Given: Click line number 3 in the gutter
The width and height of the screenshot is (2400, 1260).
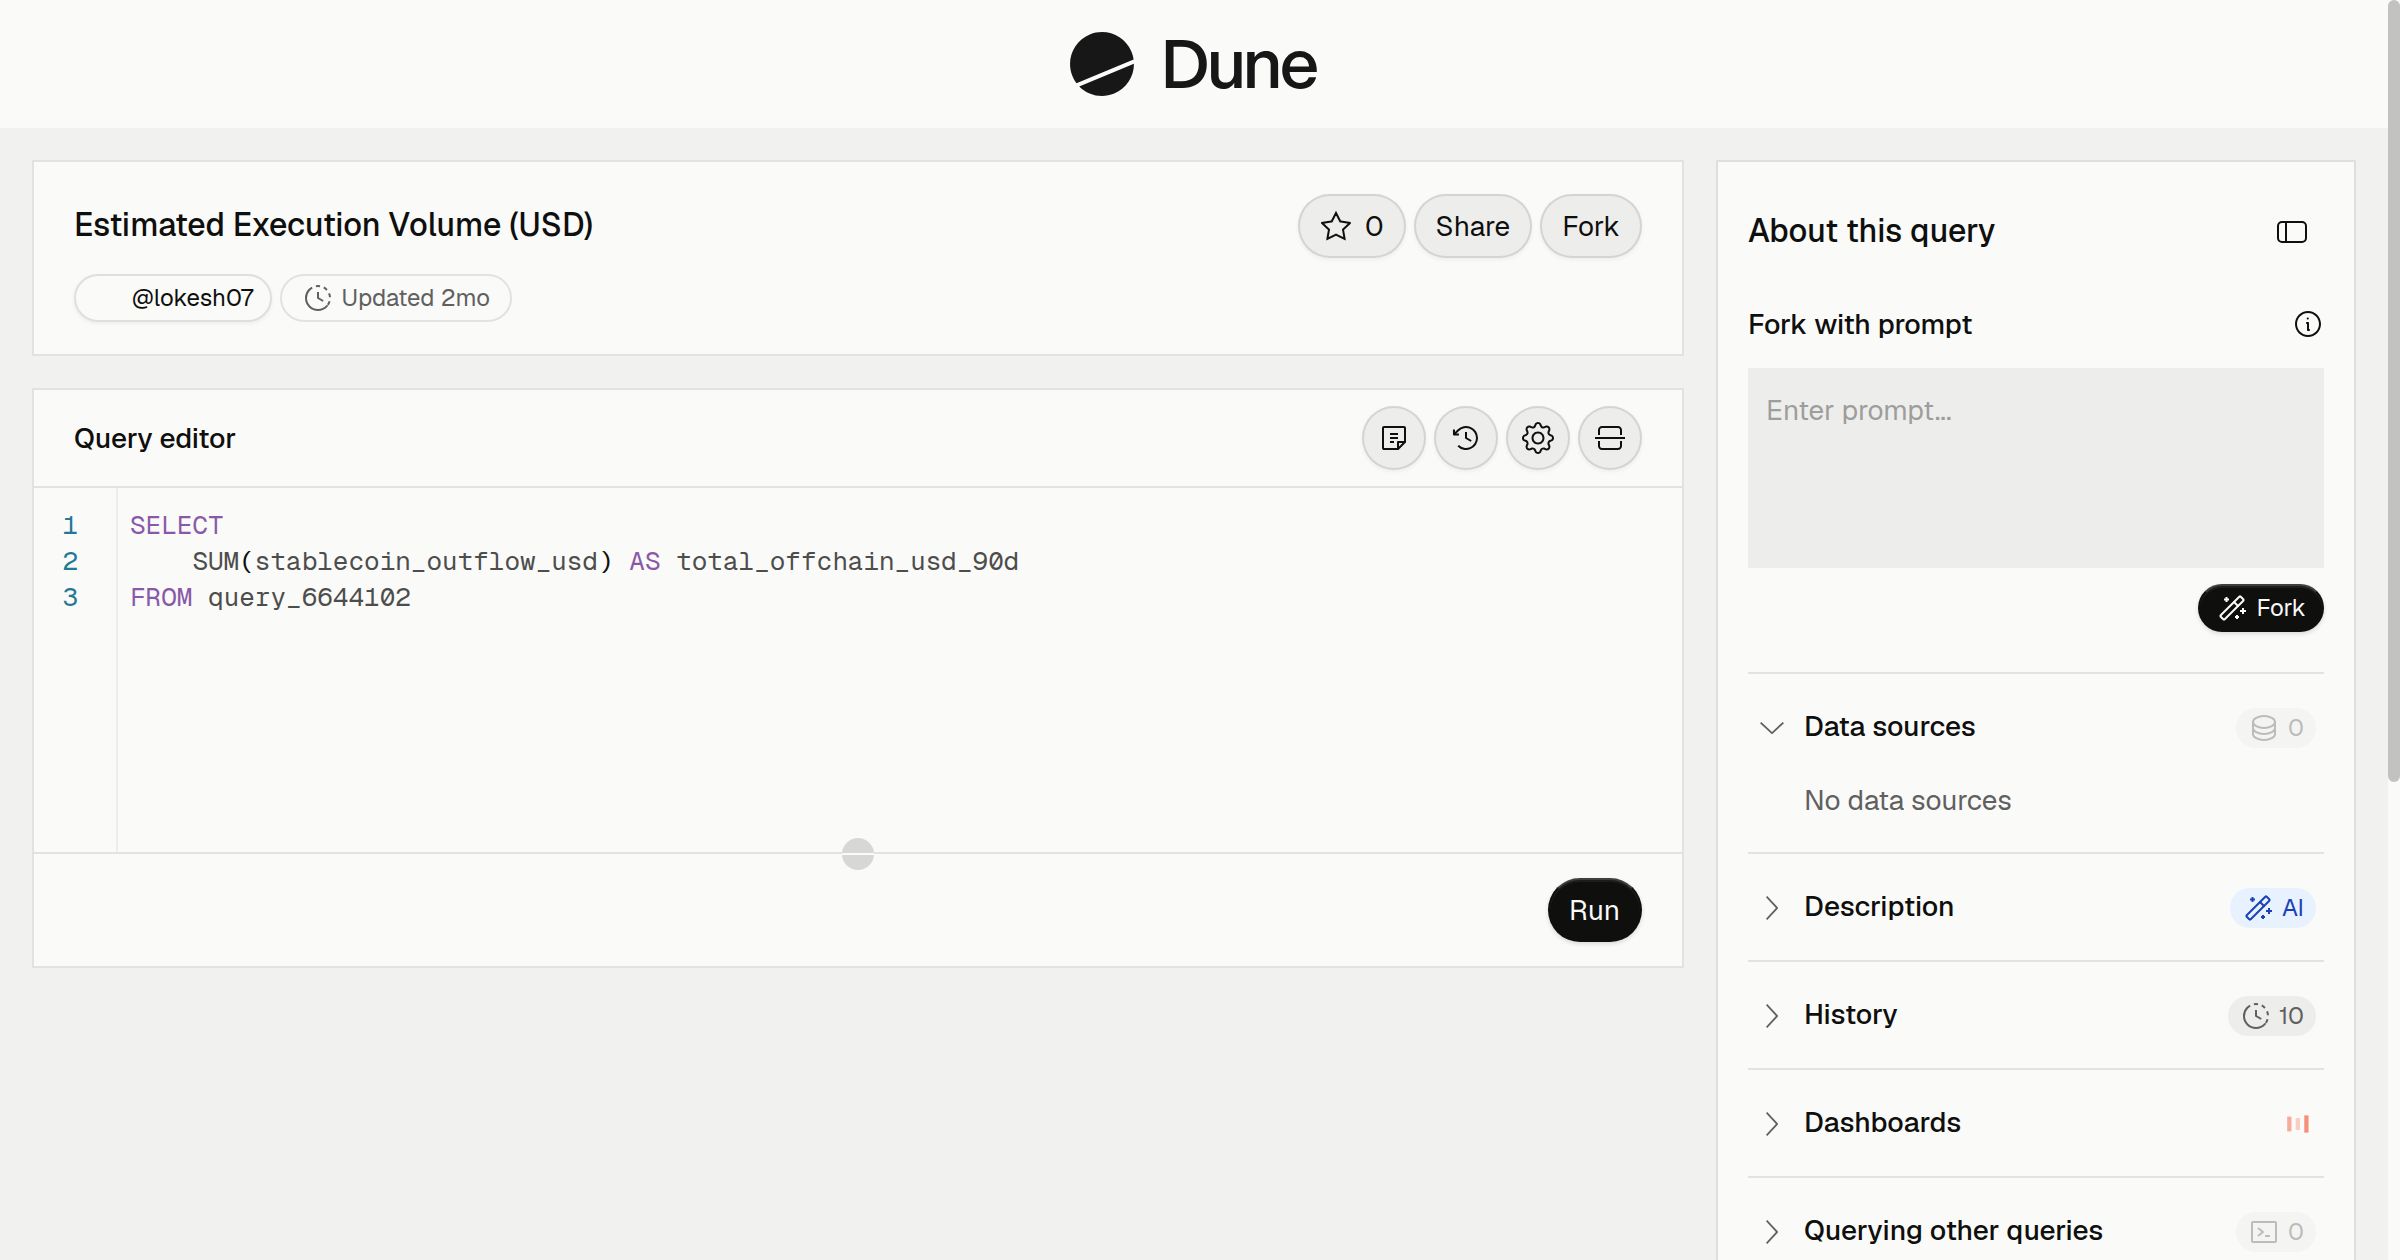Looking at the screenshot, I should 70,598.
